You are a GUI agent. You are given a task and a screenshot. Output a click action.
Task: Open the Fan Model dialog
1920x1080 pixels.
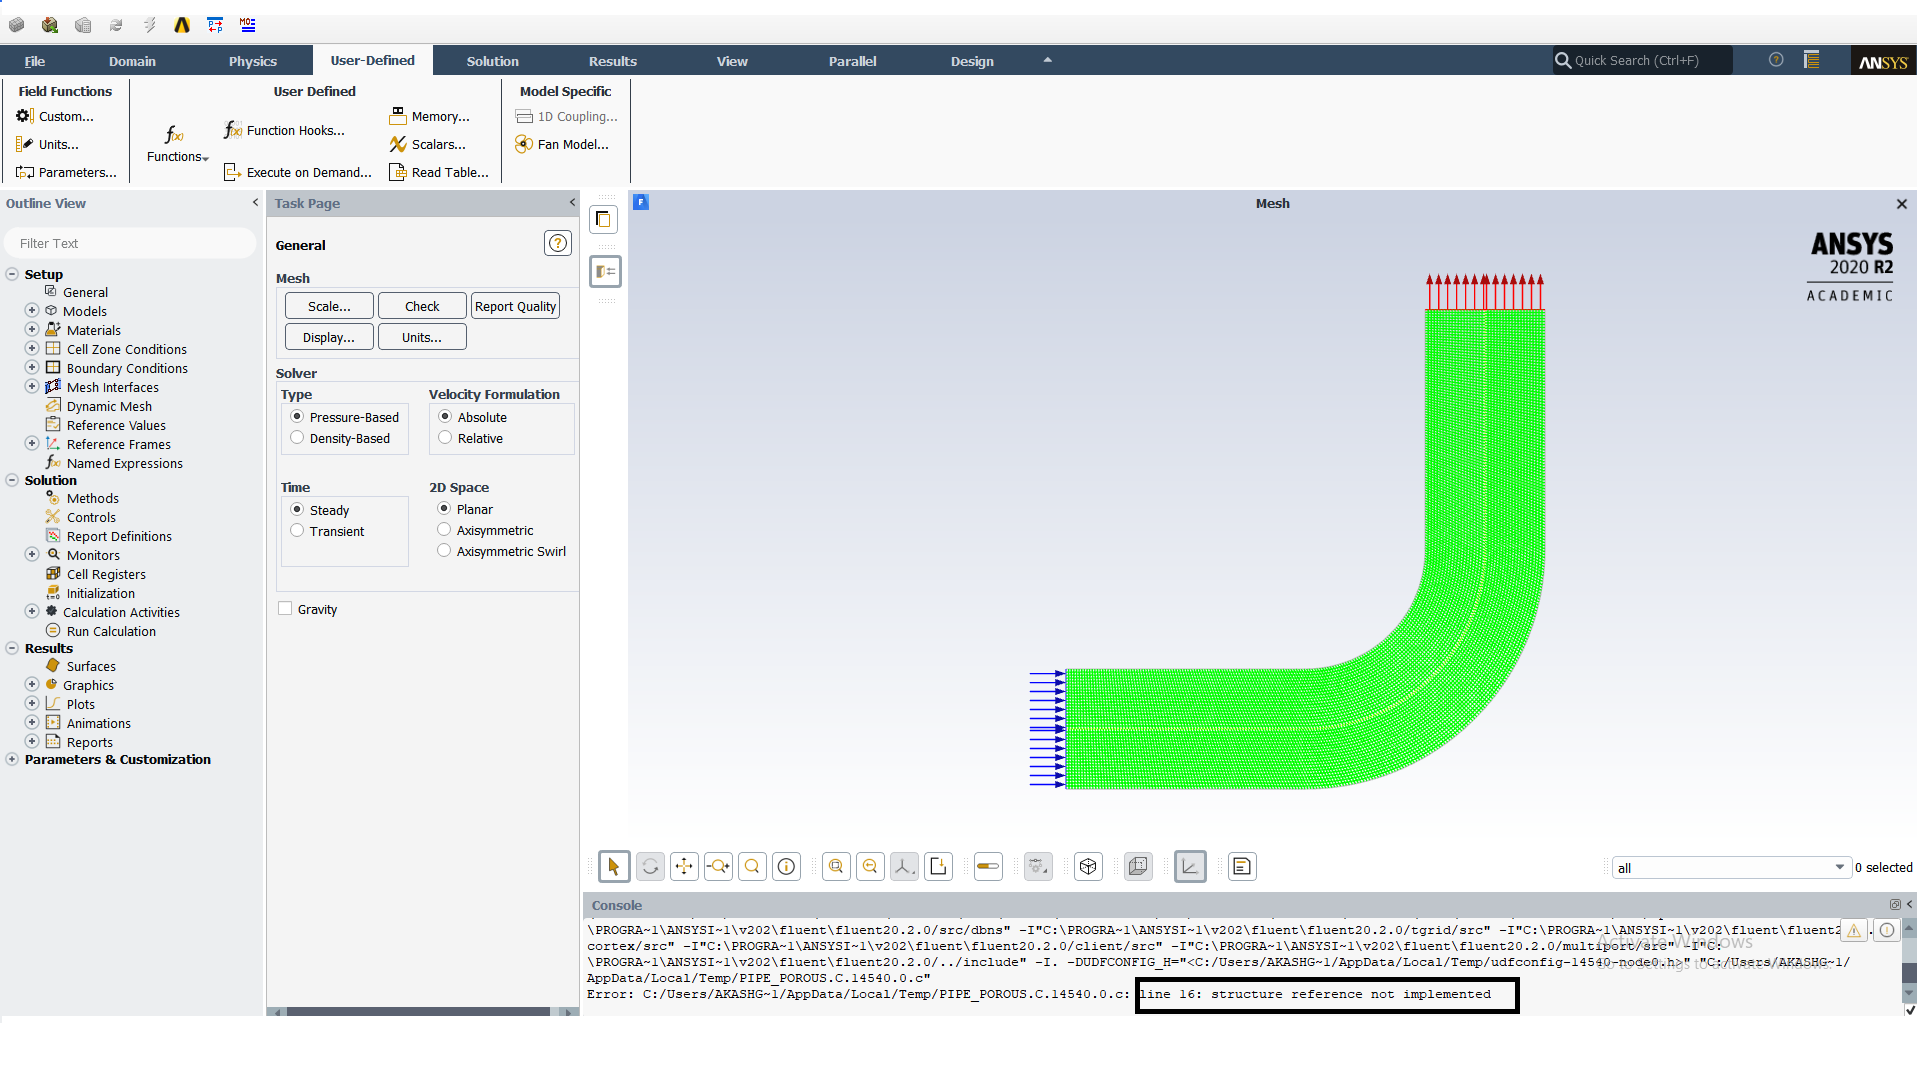(562, 145)
